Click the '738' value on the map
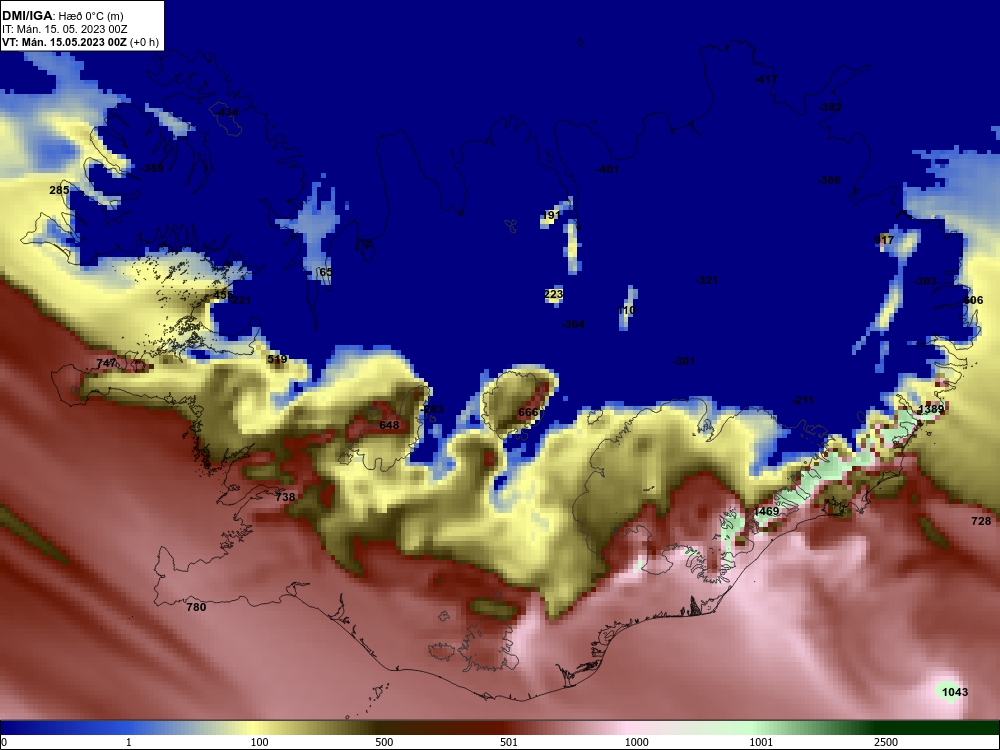Viewport: 1000px width, 750px height. tap(286, 497)
